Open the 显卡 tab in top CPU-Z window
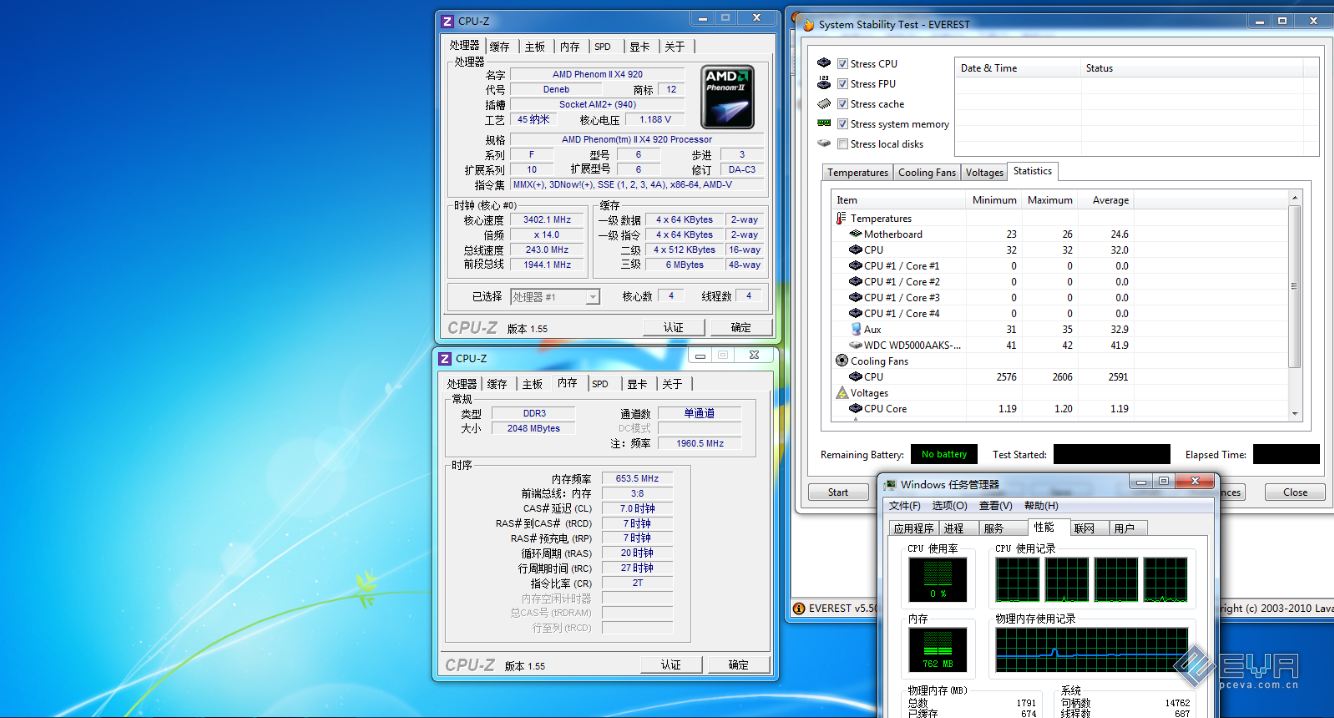1334x718 pixels. (640, 47)
